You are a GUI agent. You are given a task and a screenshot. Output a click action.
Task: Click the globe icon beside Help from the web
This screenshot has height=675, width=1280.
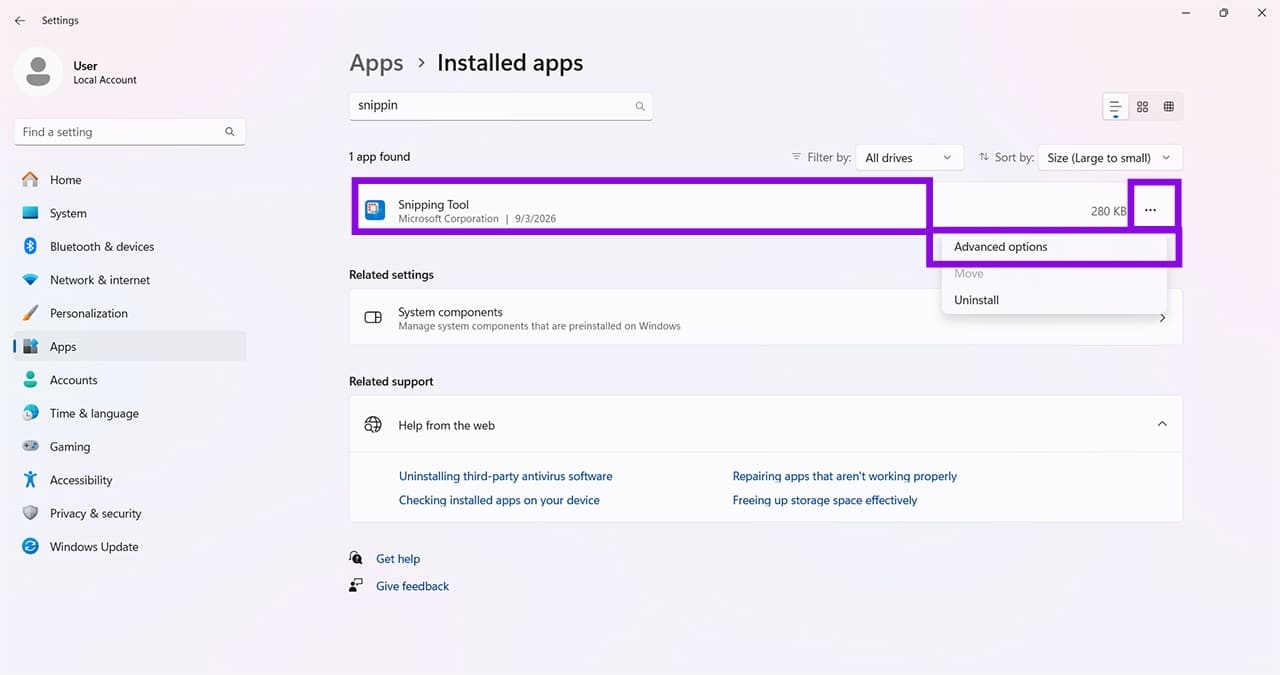(373, 425)
